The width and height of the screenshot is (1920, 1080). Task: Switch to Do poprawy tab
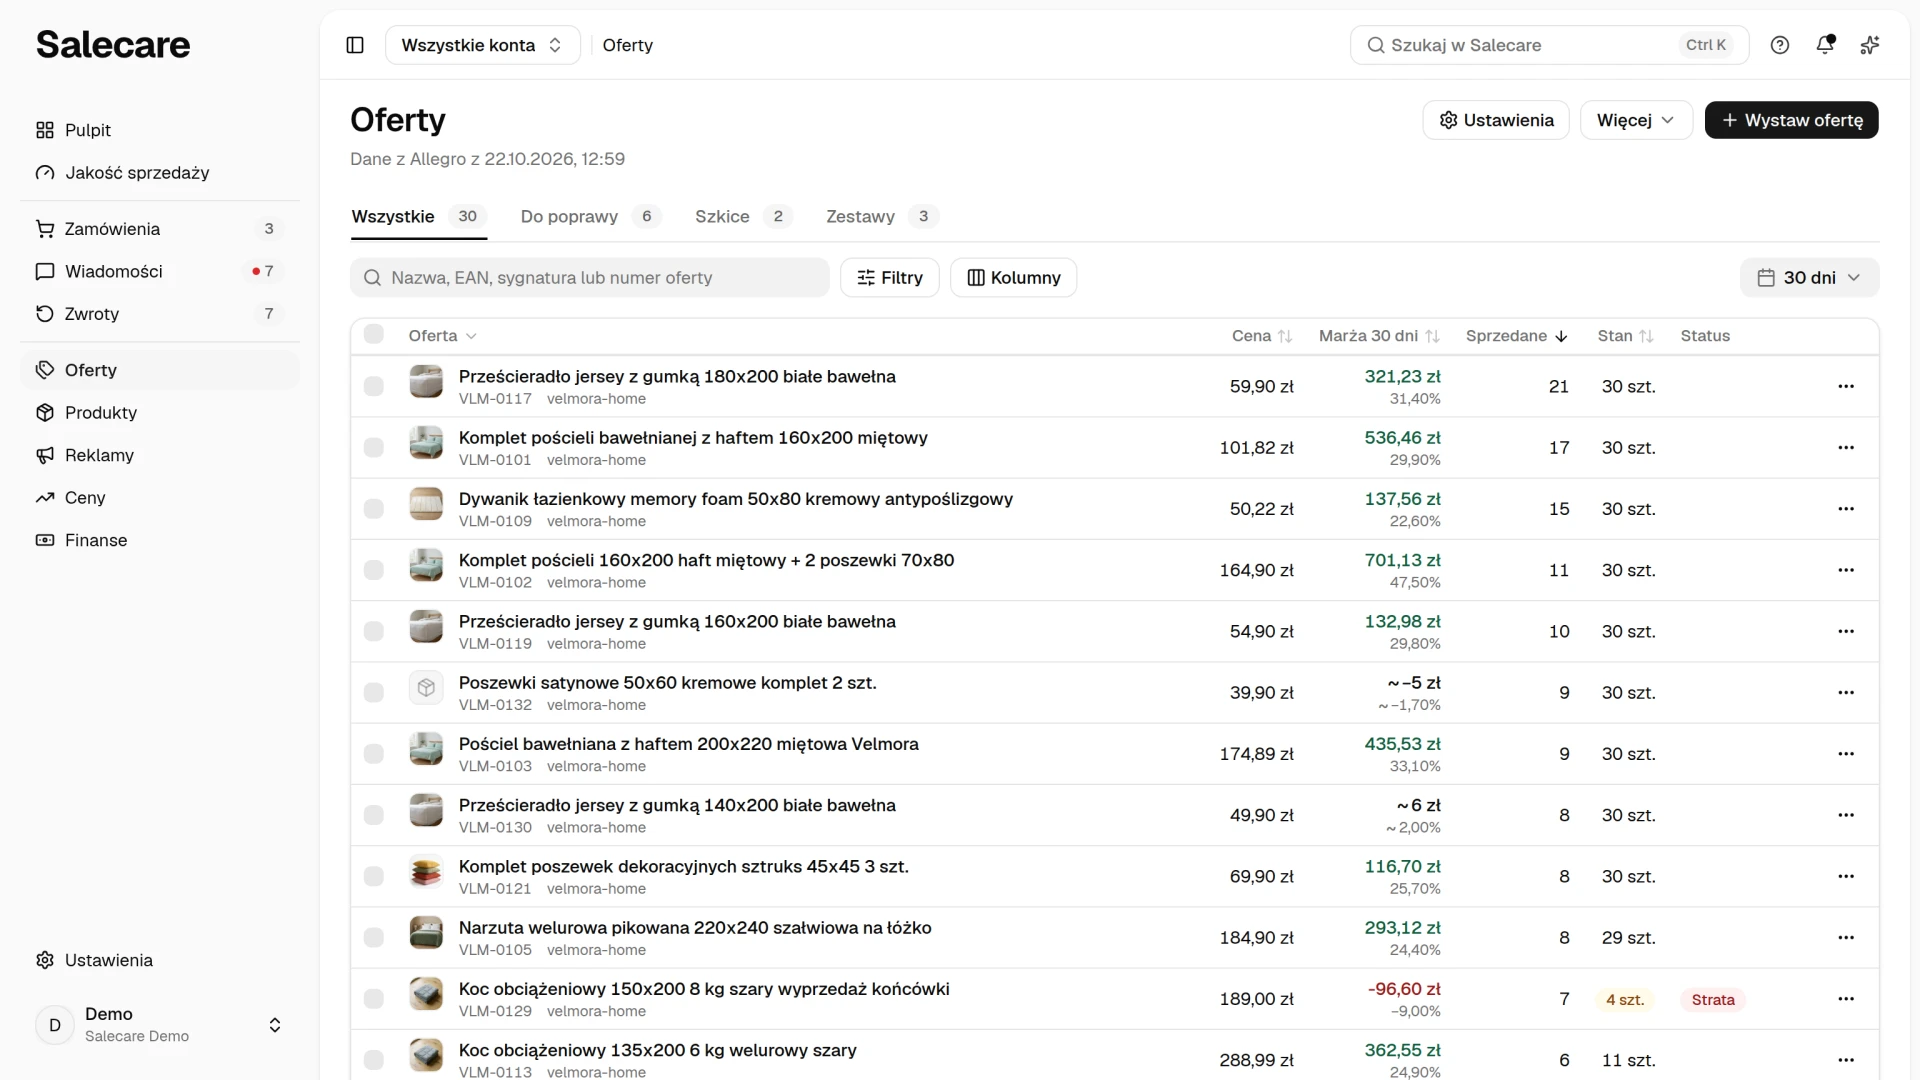pyautogui.click(x=590, y=217)
